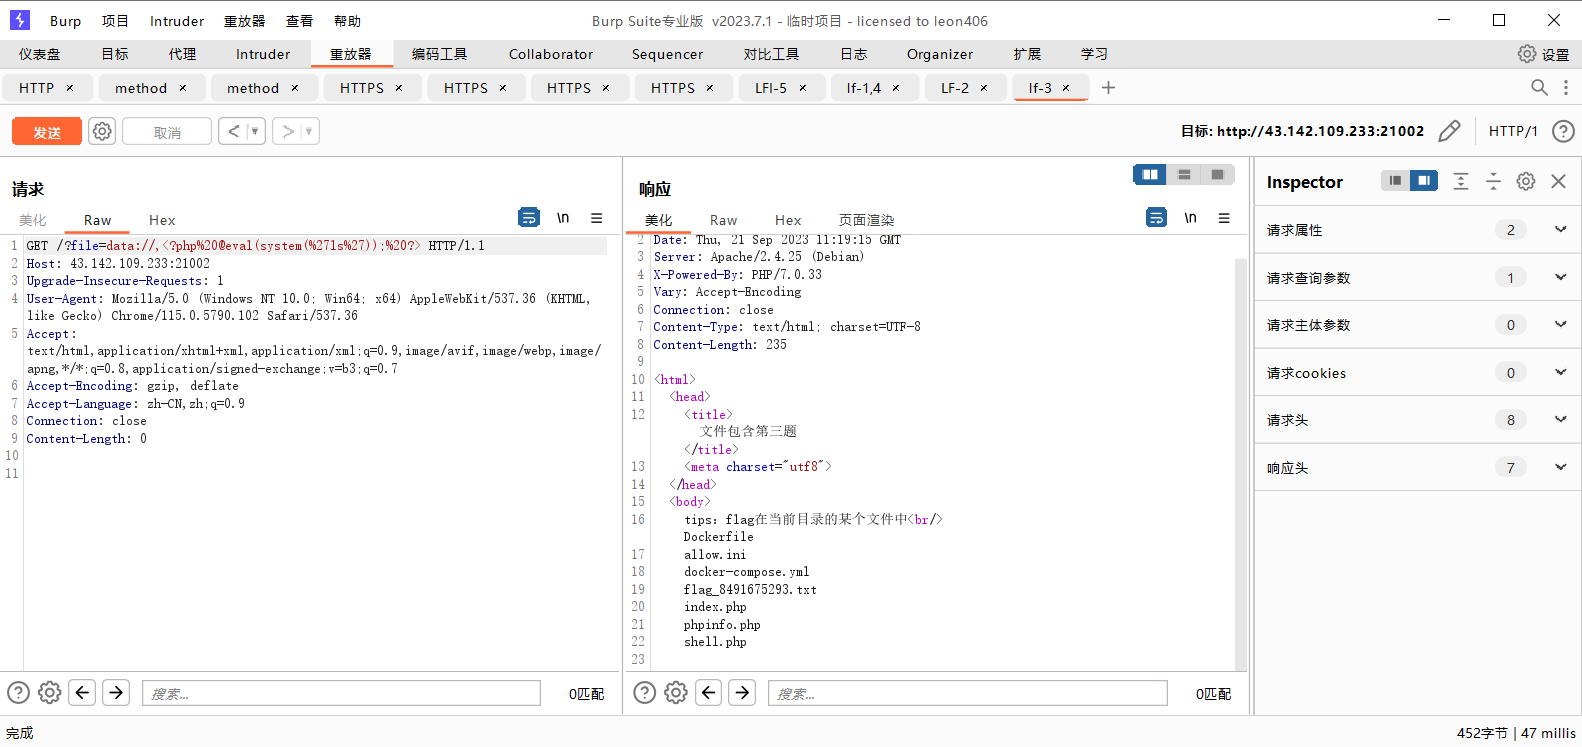Open previous history dropdown arrow

(255, 131)
